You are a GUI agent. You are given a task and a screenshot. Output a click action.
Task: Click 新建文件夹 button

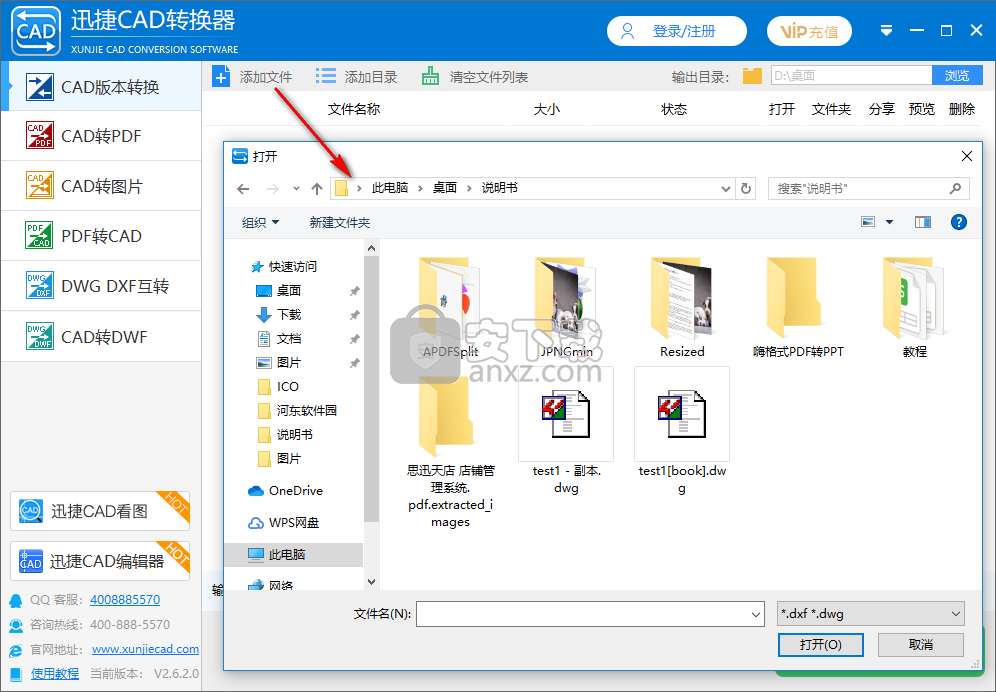pos(340,222)
